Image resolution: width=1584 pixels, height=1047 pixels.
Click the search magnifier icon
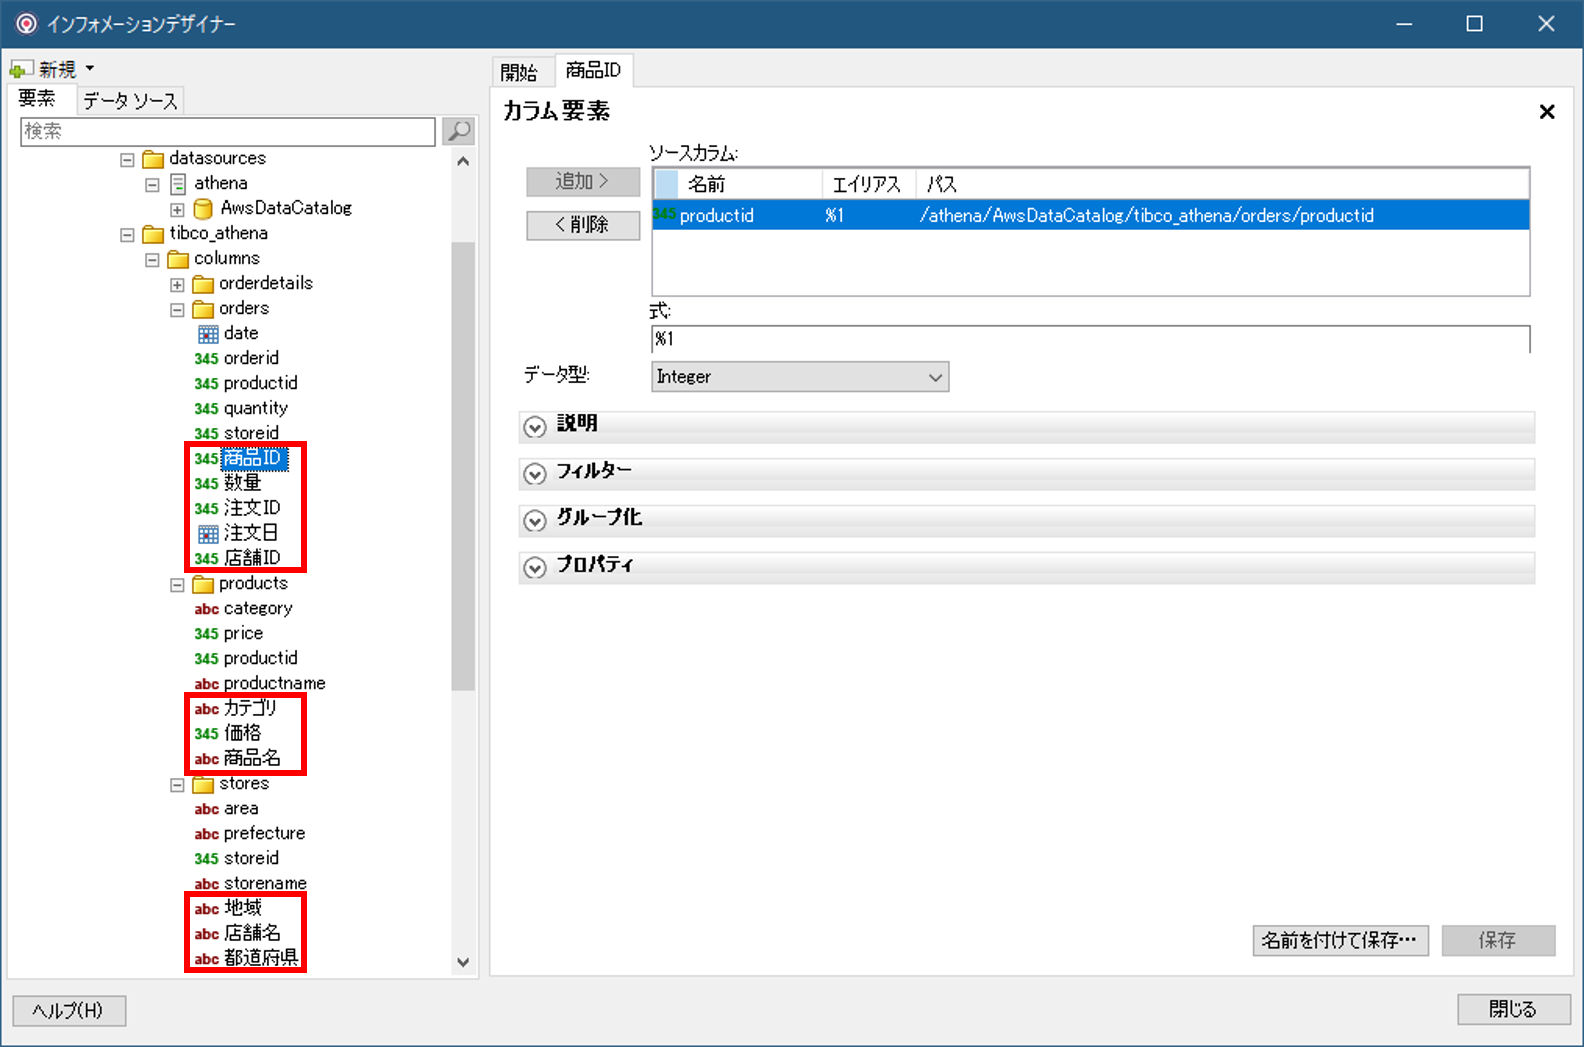458,131
